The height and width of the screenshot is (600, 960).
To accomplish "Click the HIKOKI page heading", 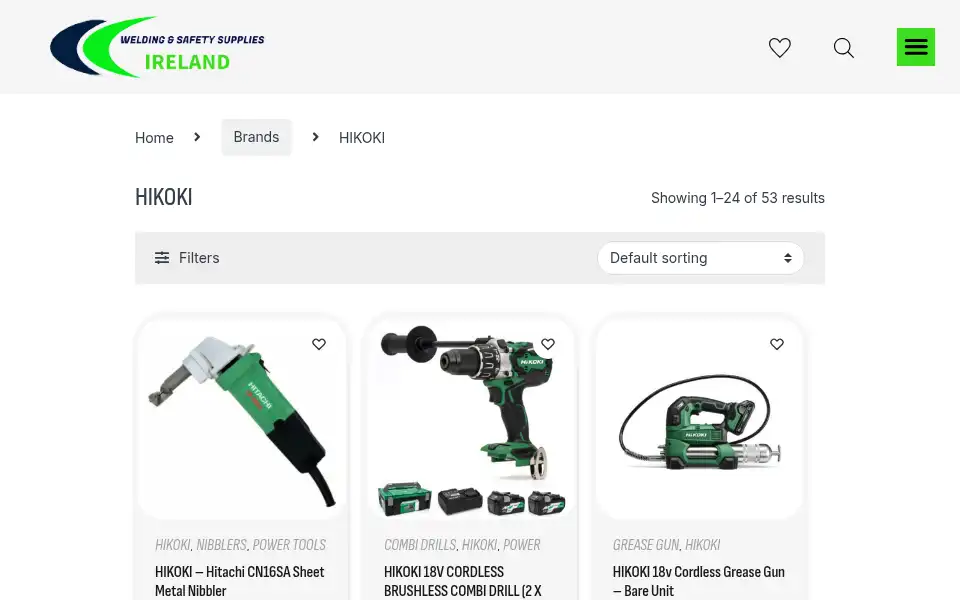I will tap(163, 197).
